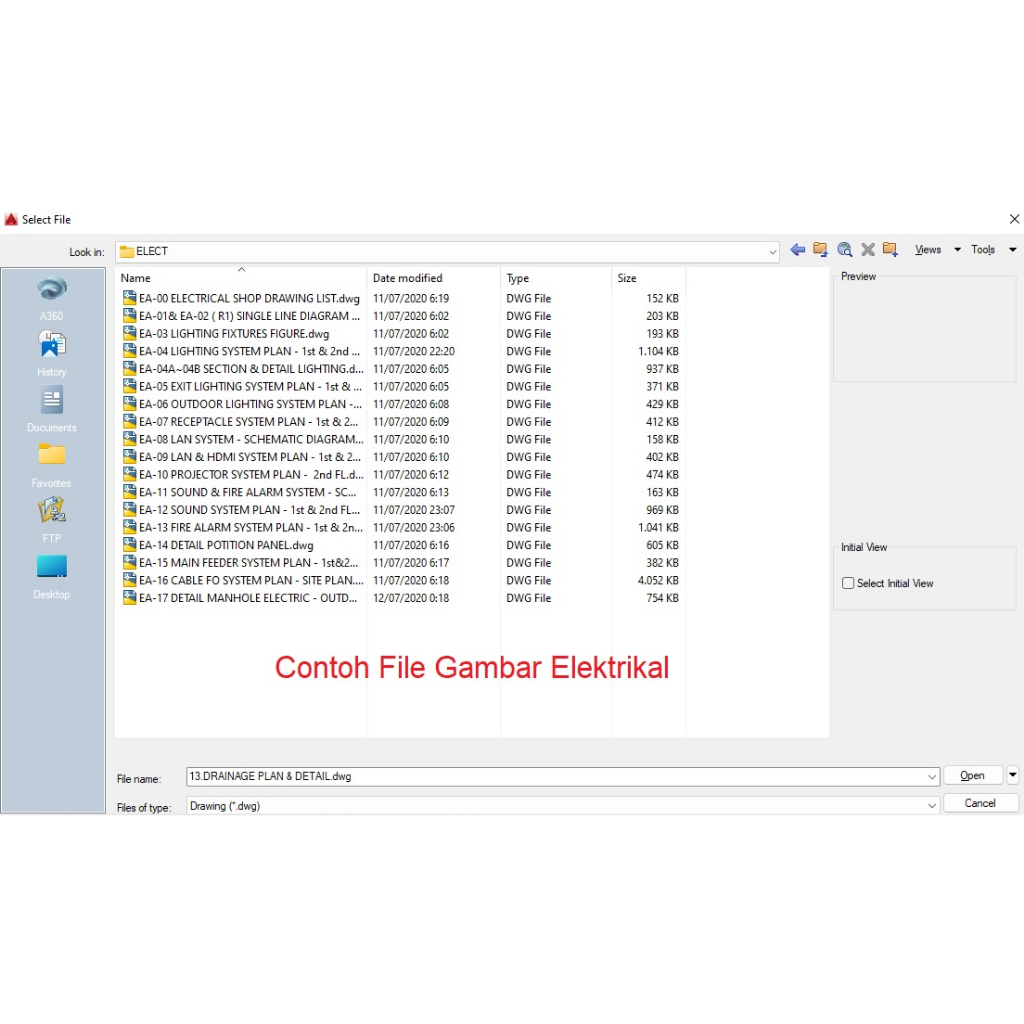The image size is (1024, 1024).
Task: Click the Search the Web icon
Action: coord(844,250)
